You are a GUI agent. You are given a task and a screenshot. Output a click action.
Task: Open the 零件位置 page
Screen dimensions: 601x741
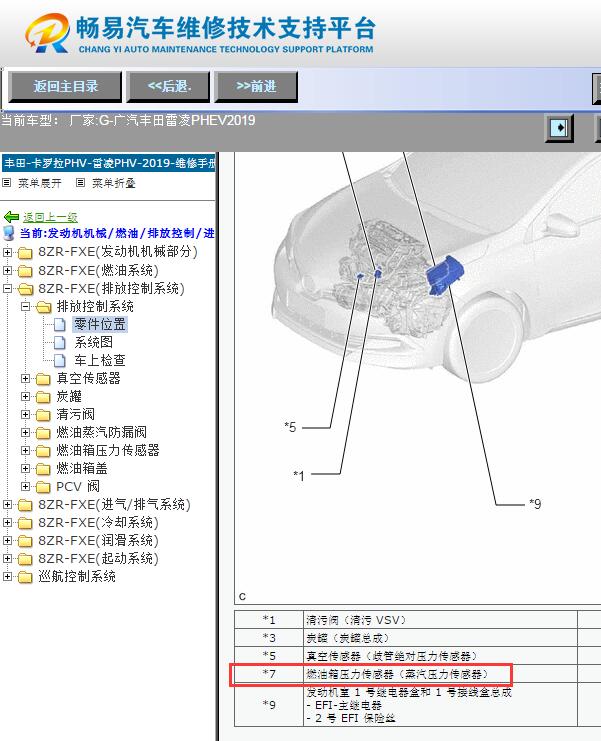[100, 324]
